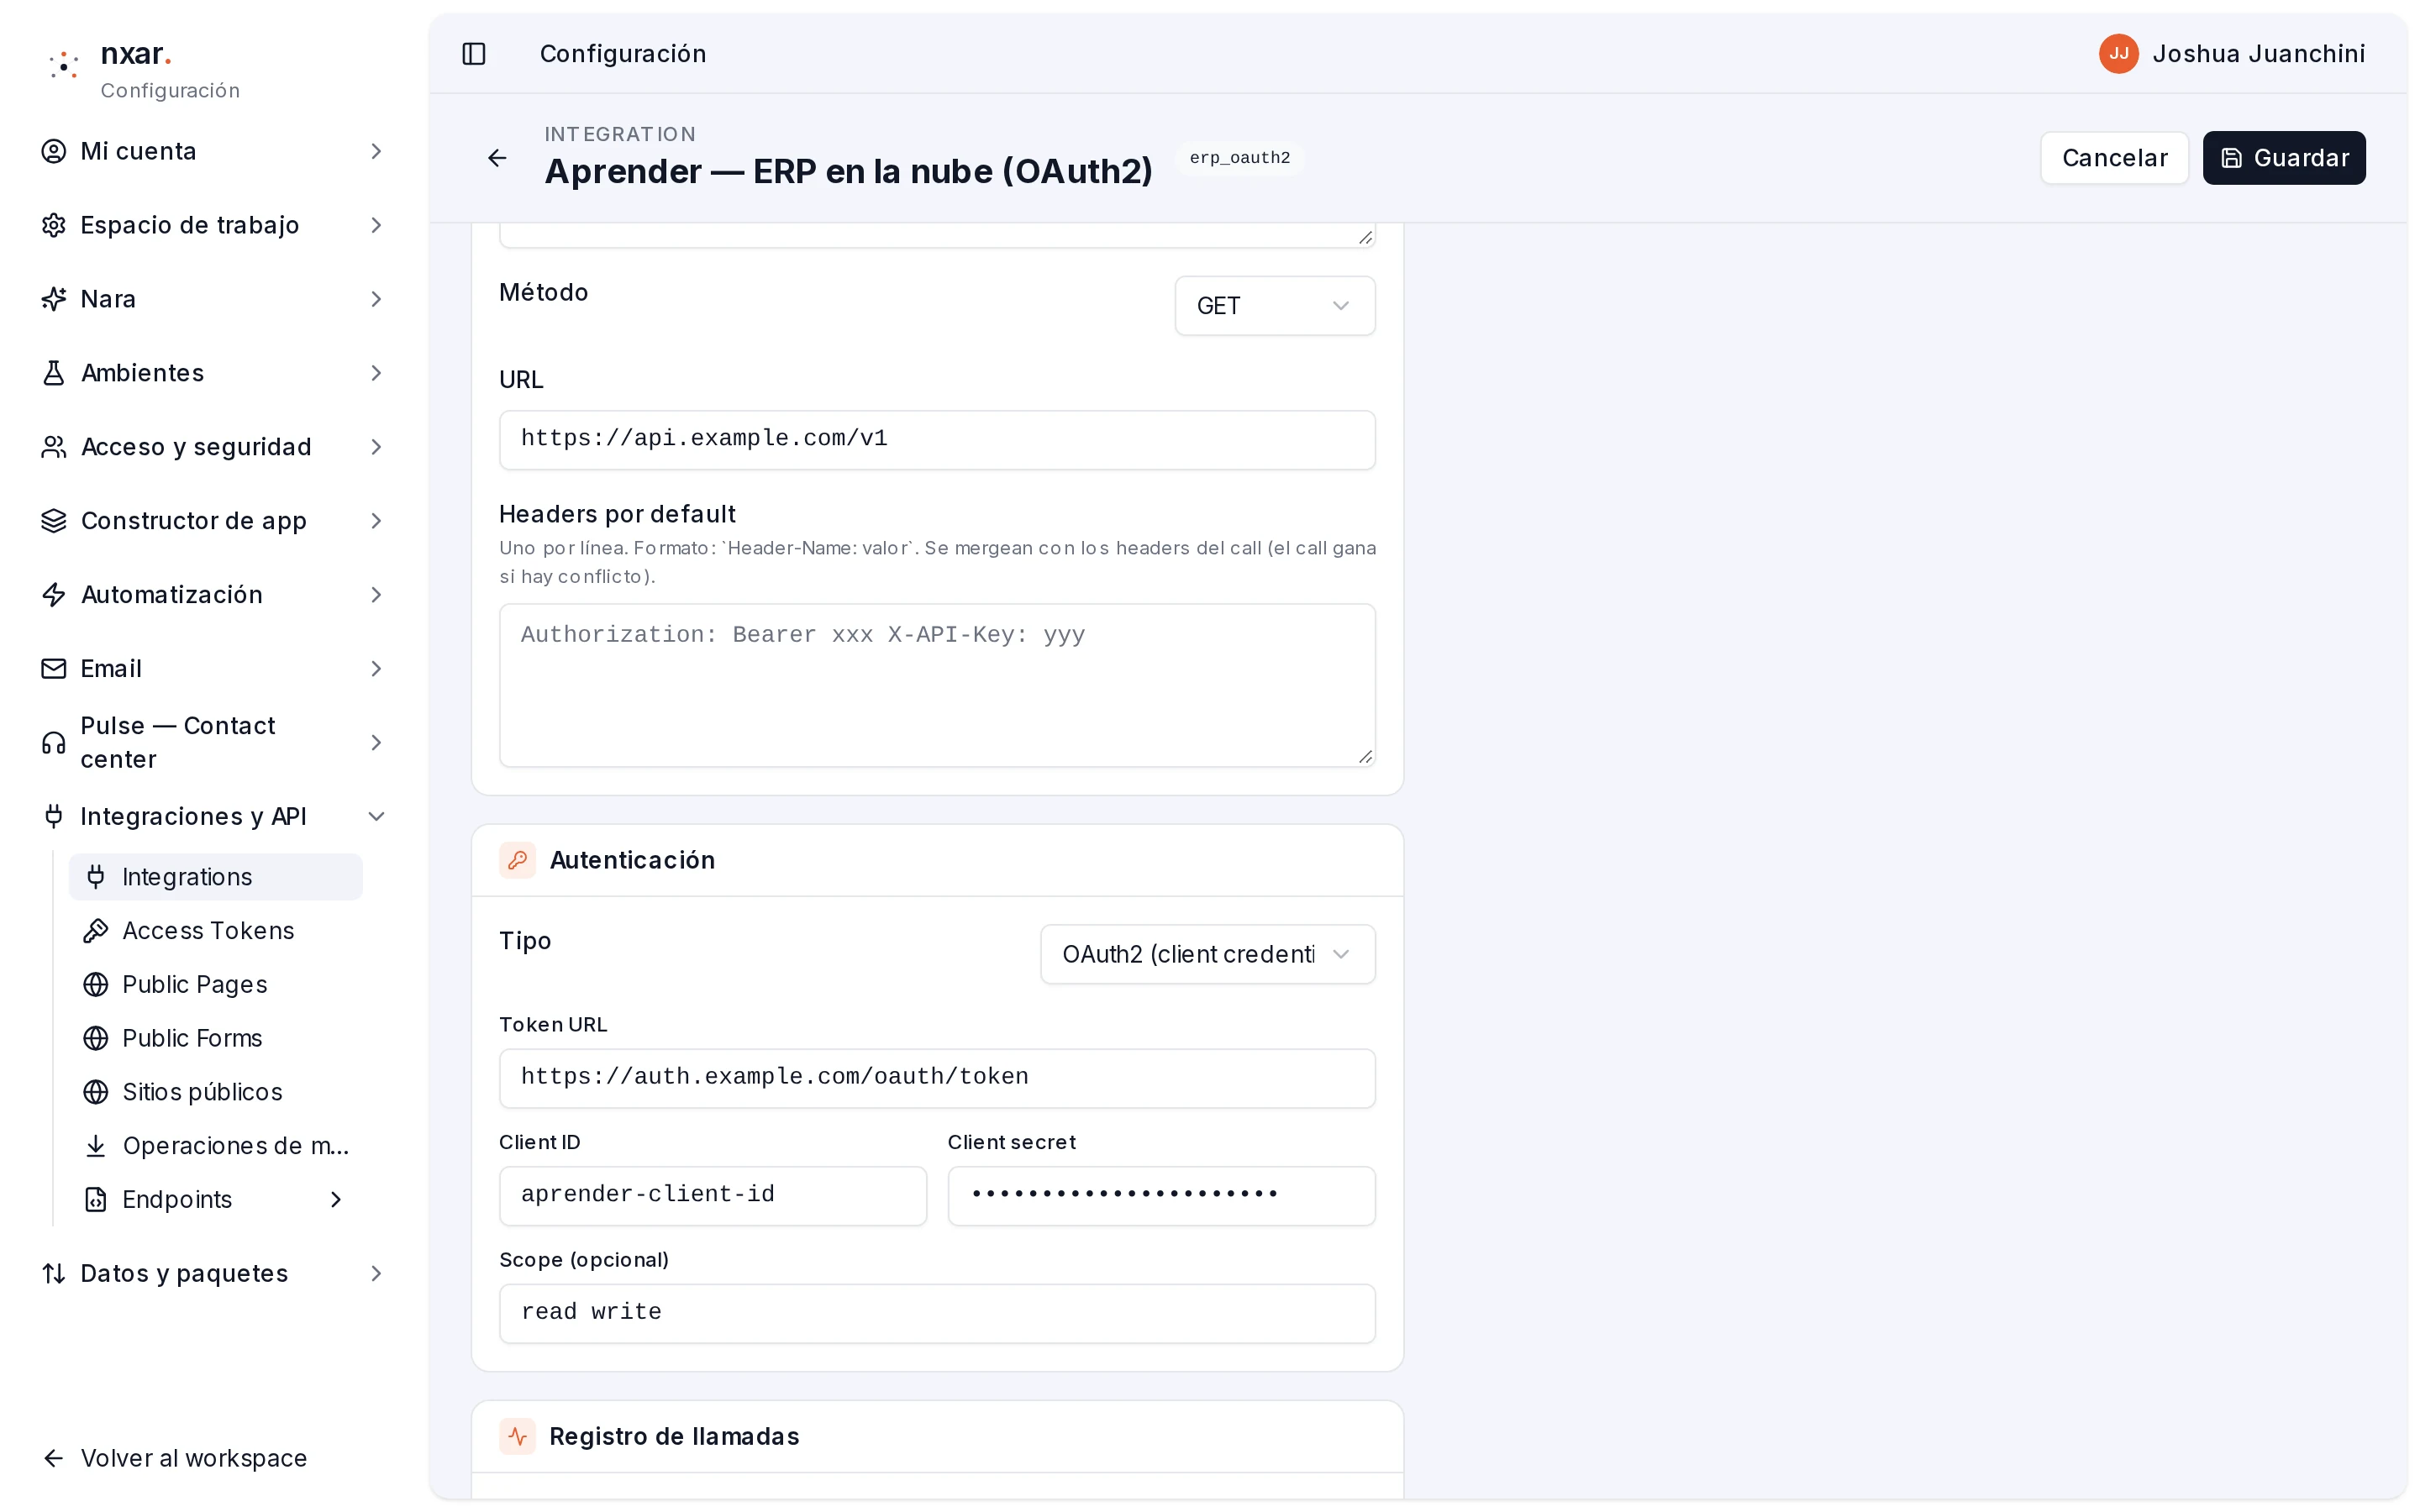Open Public Forms menu item

pyautogui.click(x=215, y=1038)
